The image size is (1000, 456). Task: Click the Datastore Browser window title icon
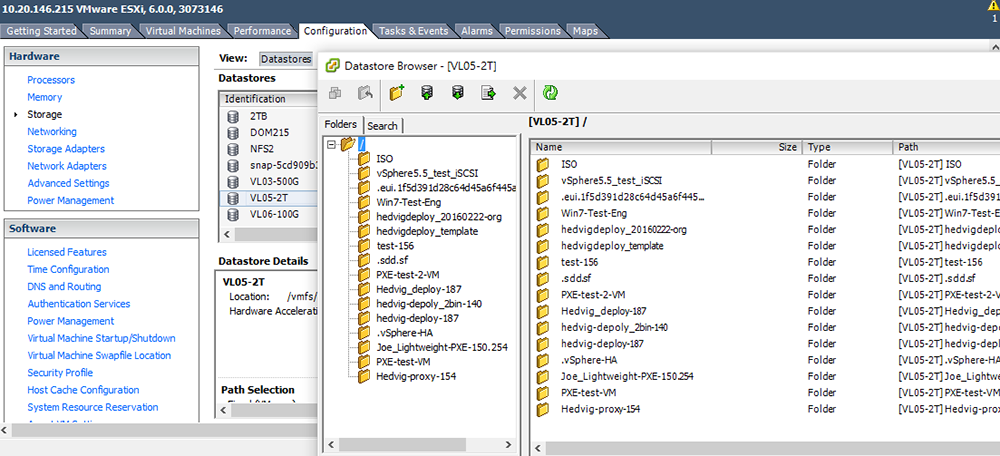tap(332, 66)
